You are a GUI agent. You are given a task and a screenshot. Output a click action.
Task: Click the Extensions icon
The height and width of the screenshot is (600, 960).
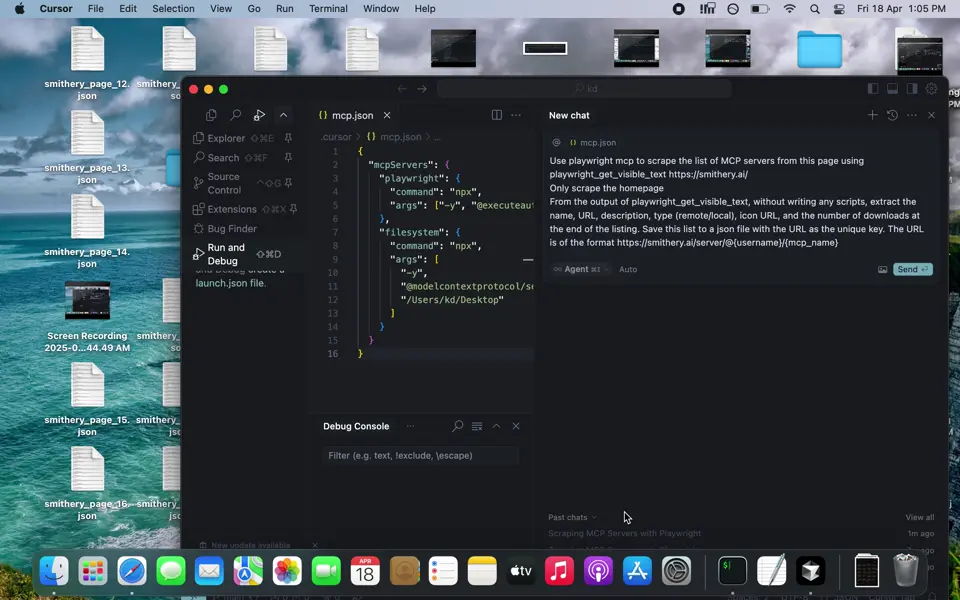(197, 208)
